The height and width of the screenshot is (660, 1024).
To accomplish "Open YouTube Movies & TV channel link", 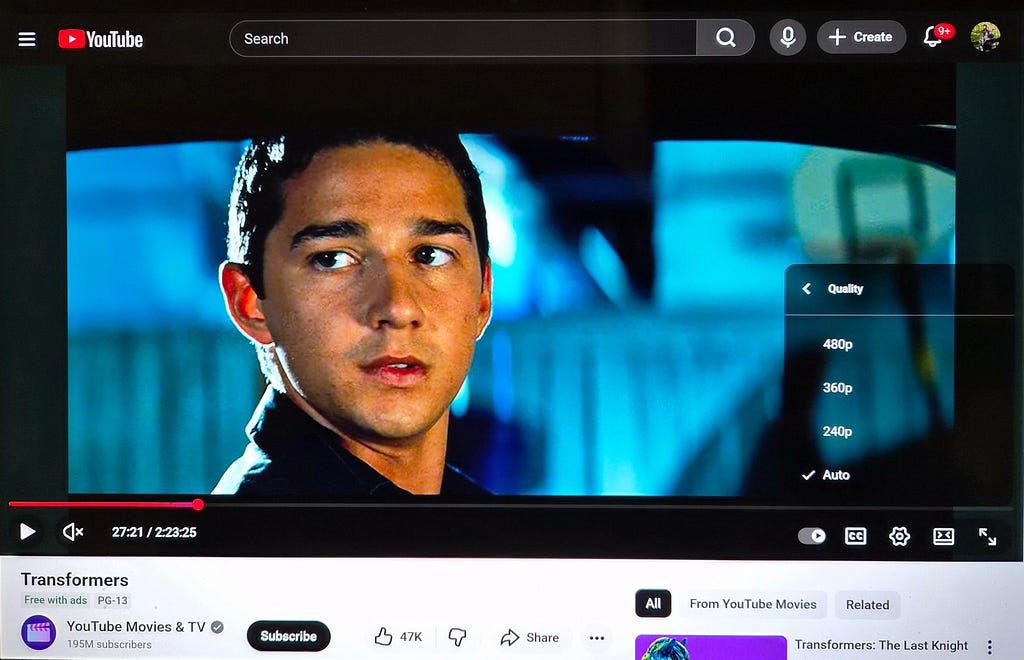I will 136,627.
